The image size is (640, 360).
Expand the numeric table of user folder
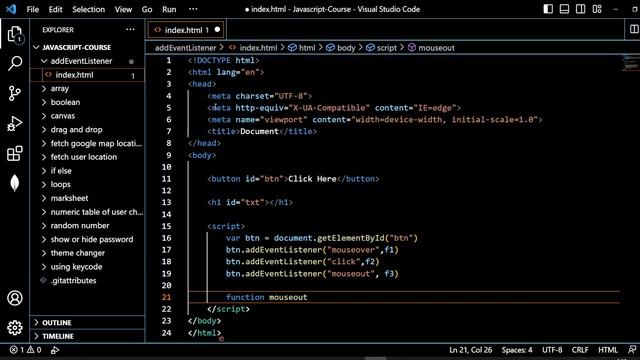pyautogui.click(x=87, y=212)
